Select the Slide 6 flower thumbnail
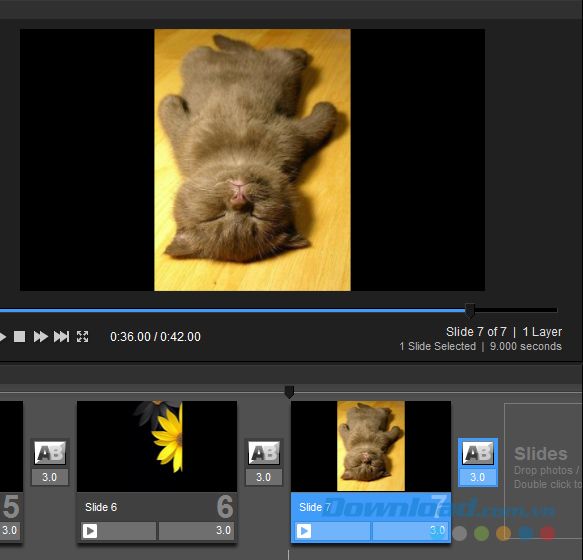Viewport: 583px width, 560px height. tap(157, 446)
